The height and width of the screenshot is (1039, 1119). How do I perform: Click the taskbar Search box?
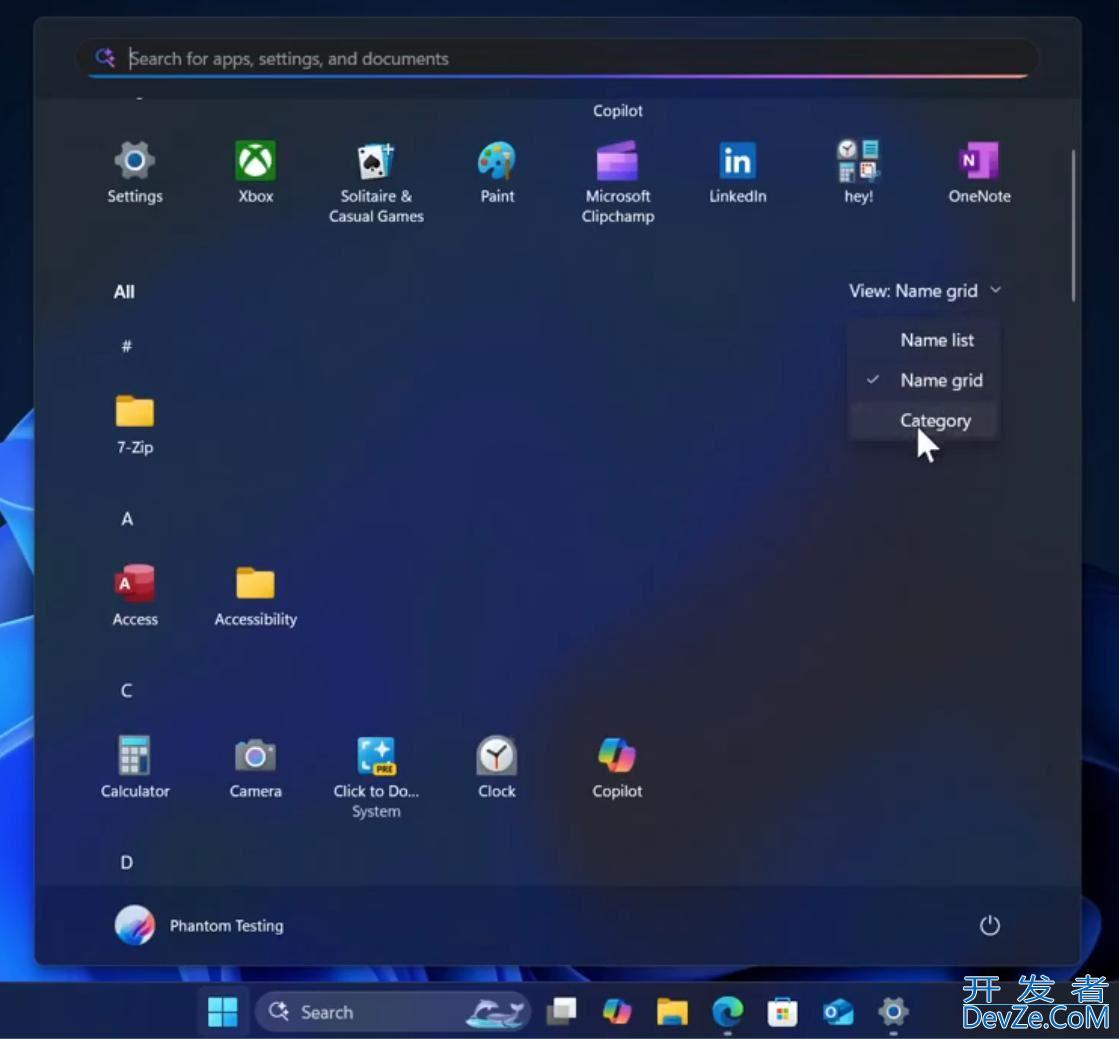click(x=393, y=1012)
